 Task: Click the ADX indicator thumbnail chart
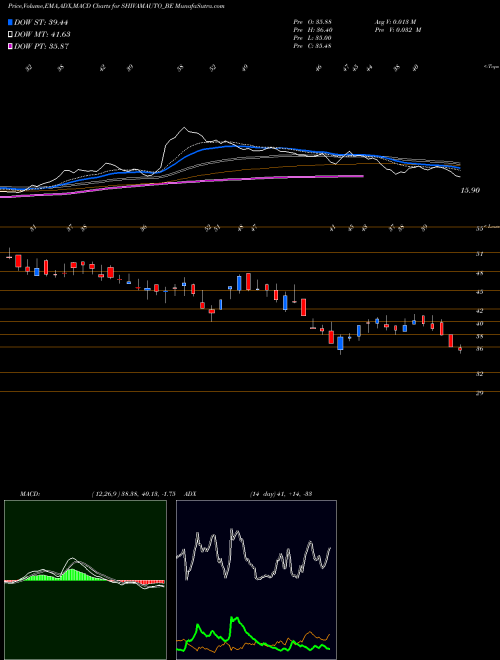256,580
